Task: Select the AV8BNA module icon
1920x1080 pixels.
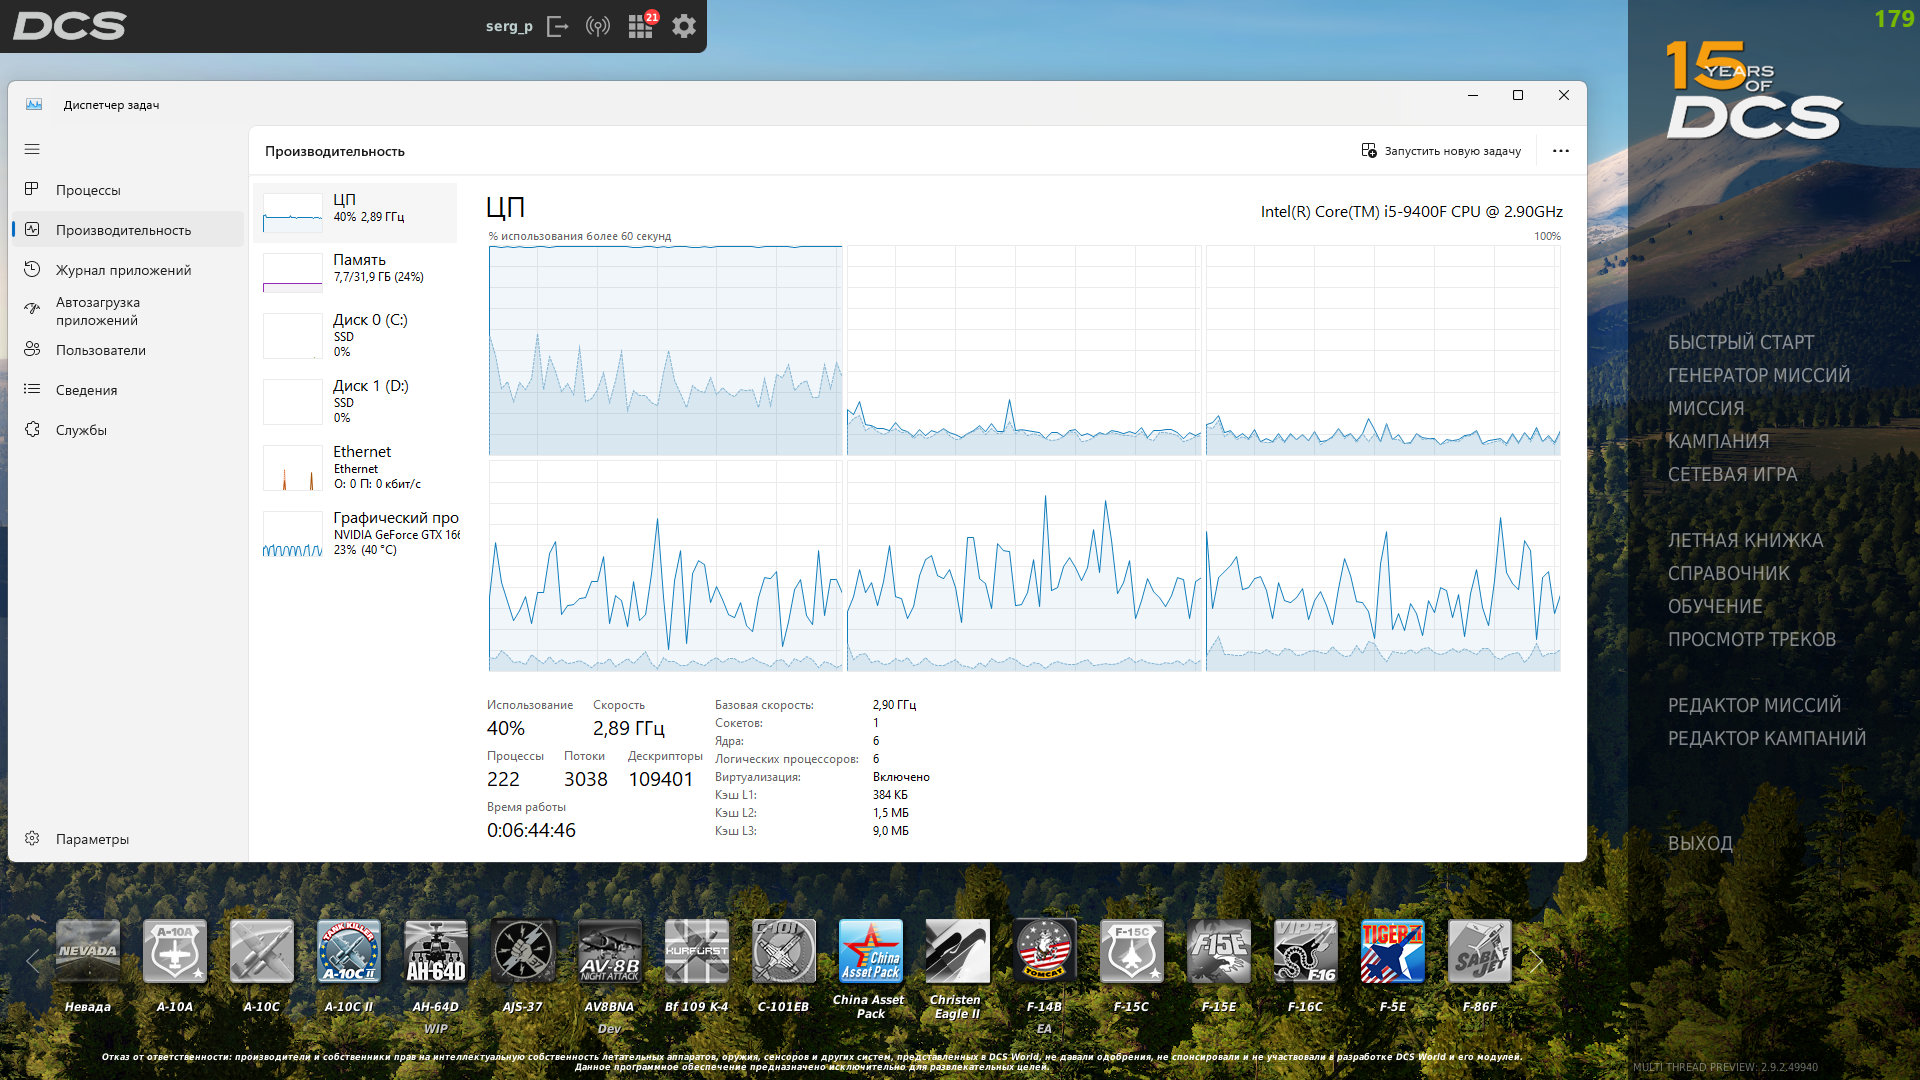Action: click(x=610, y=951)
